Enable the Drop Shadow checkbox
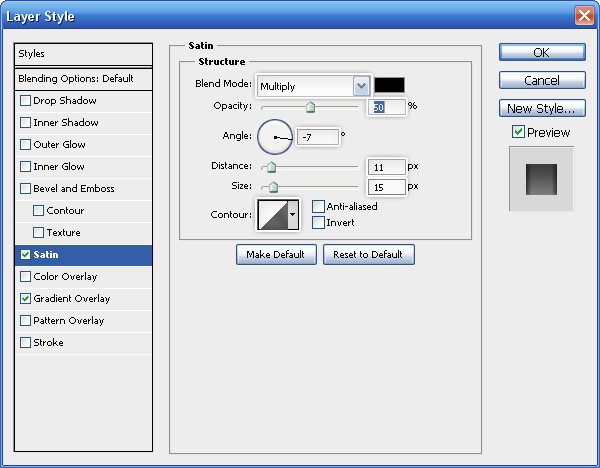 (26, 101)
